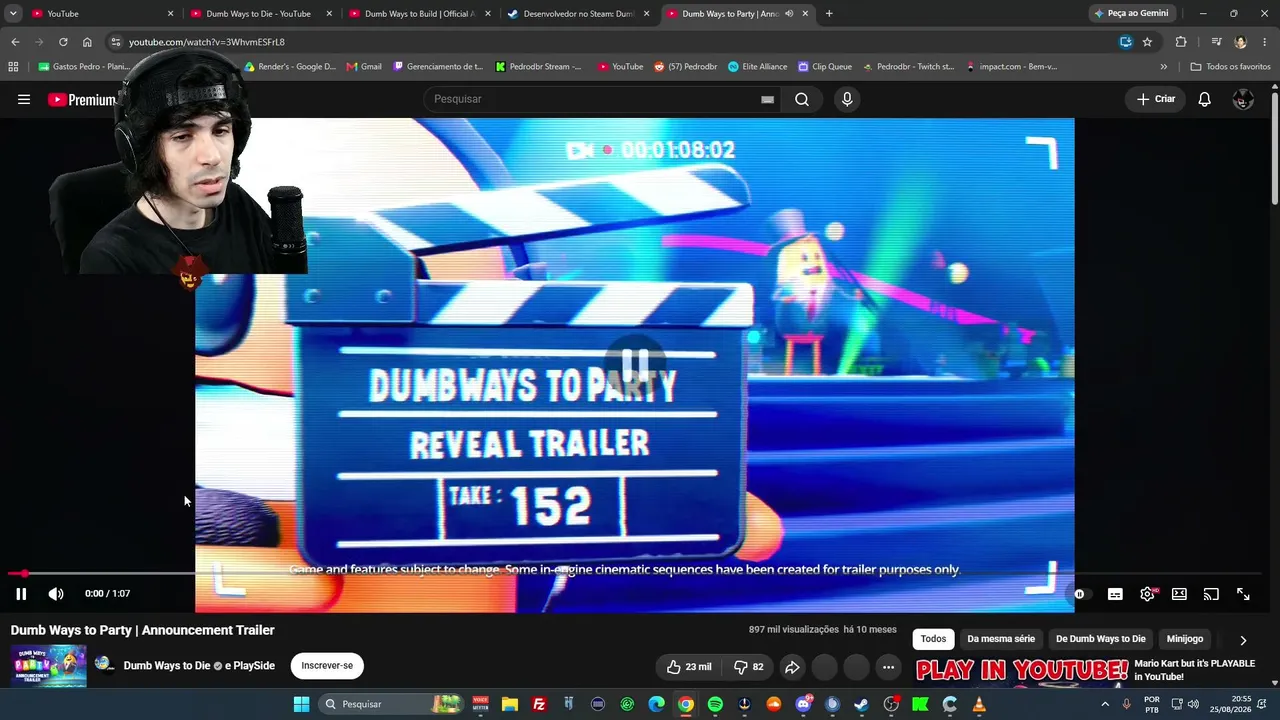
Task: Cast the video to another device
Action: click(x=1211, y=594)
